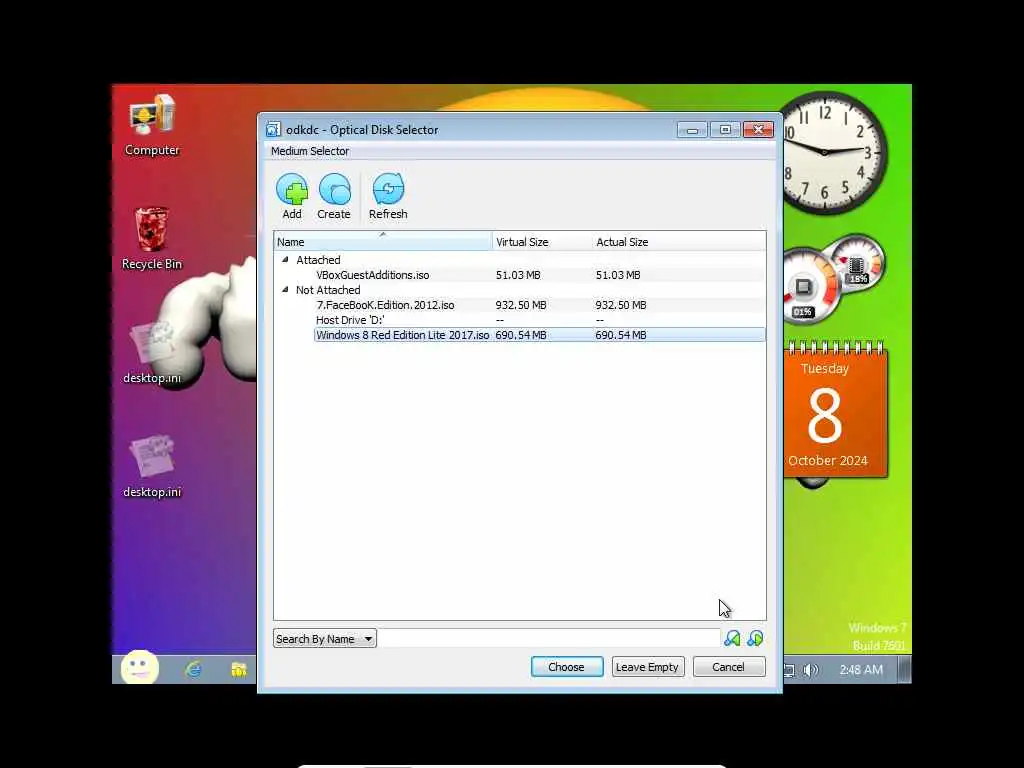
Task: Select the Recycle Bin desktop icon
Action: [152, 238]
